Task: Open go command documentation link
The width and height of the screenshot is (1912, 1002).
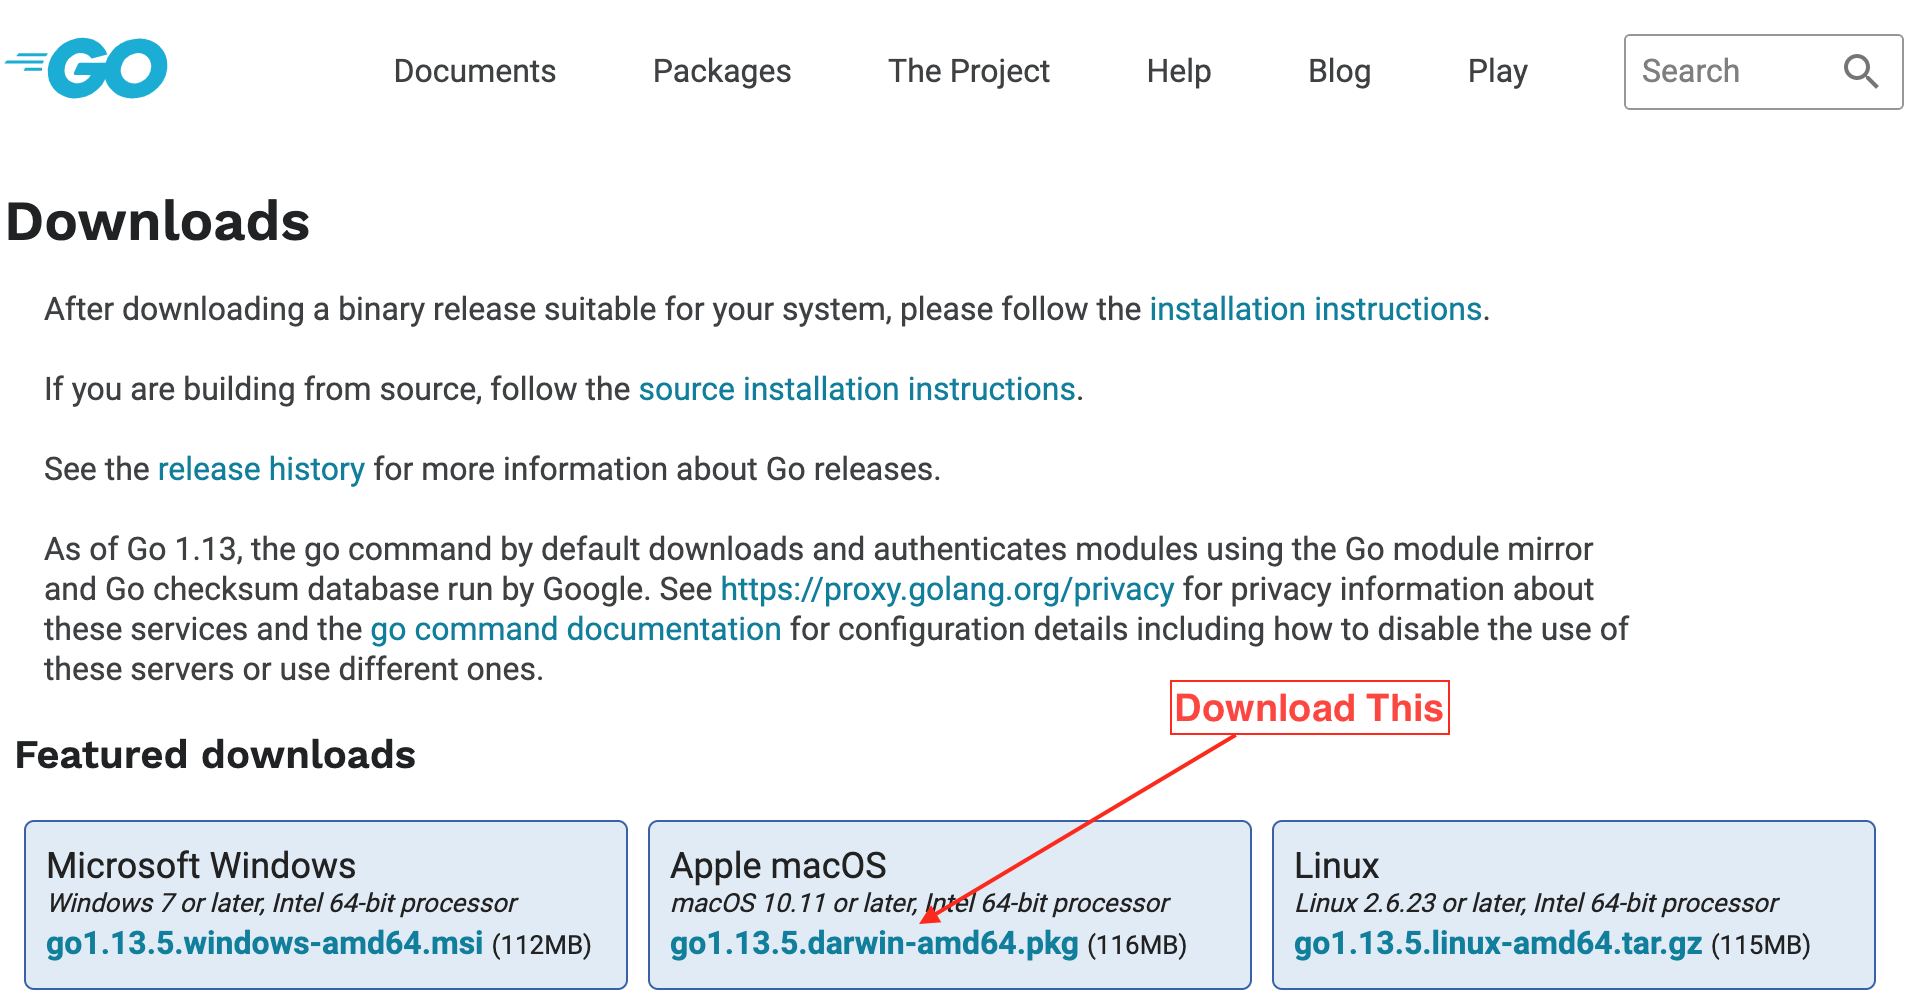Action: 576,629
